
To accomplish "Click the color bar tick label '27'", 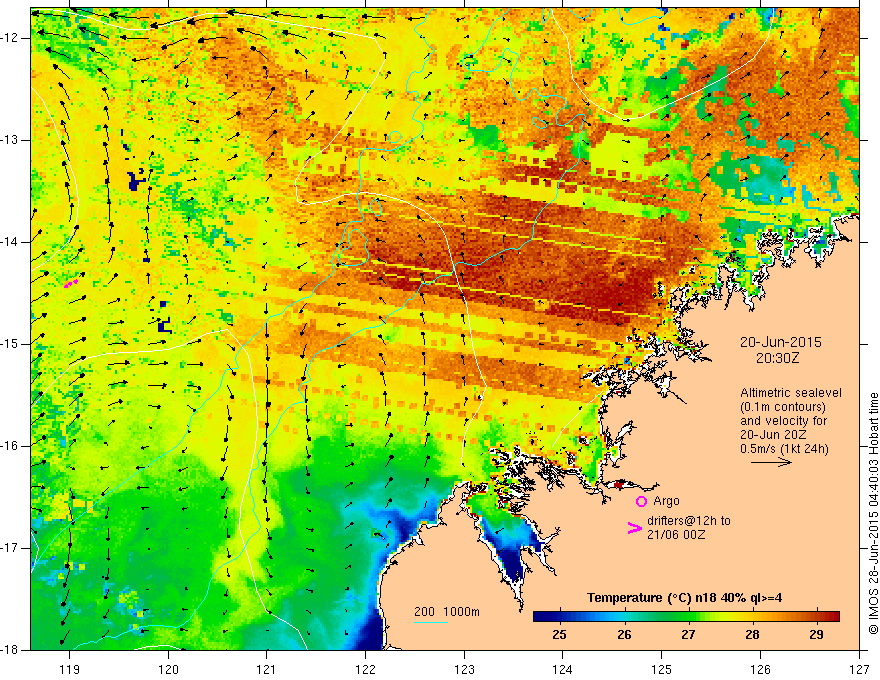I will coord(688,635).
